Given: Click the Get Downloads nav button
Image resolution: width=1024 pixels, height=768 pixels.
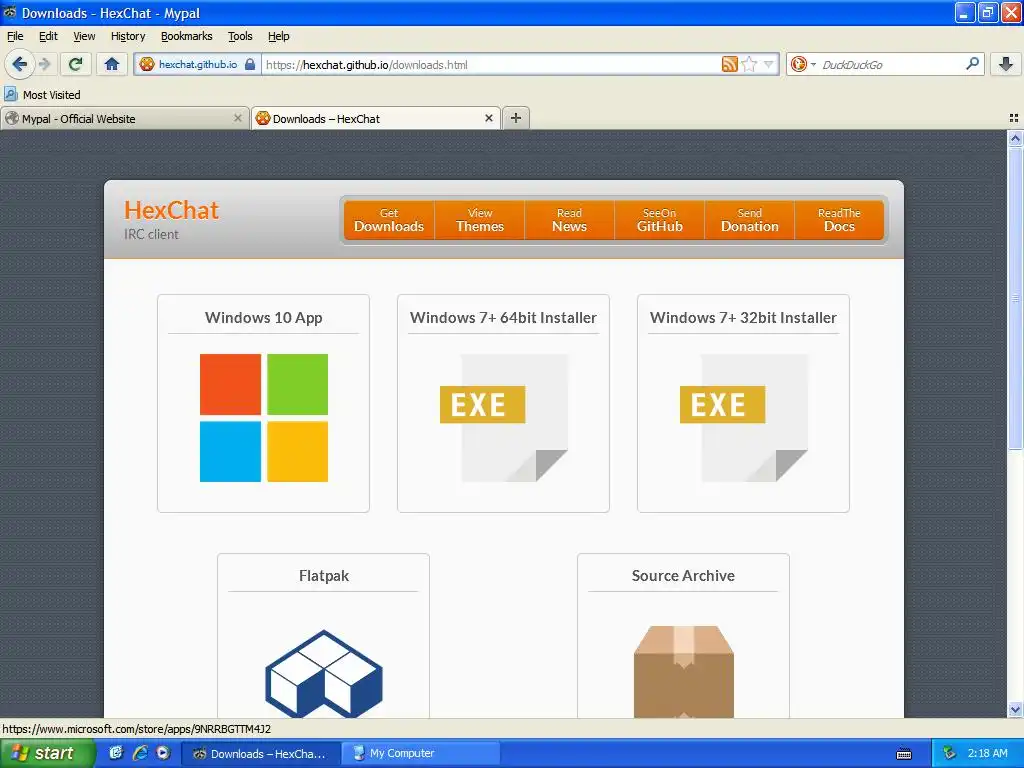Looking at the screenshot, I should pyautogui.click(x=389, y=220).
